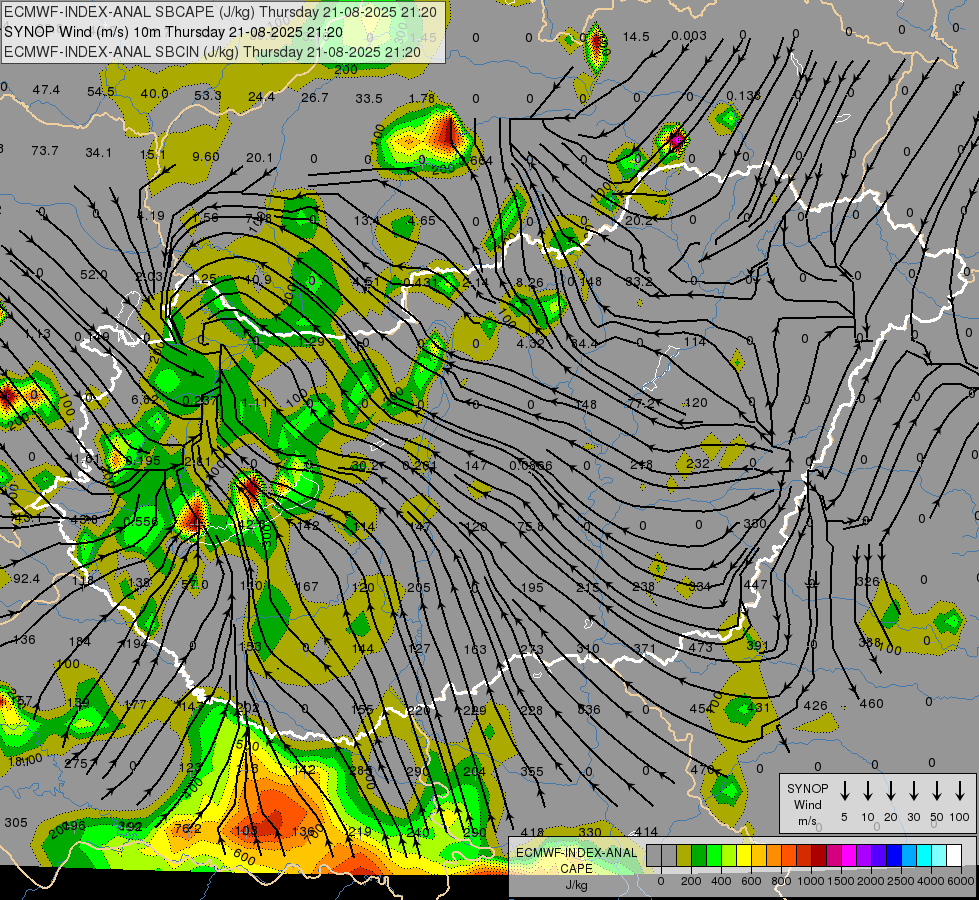979x900 pixels.
Task: Click the map value '52.0'
Action: [x=94, y=275]
